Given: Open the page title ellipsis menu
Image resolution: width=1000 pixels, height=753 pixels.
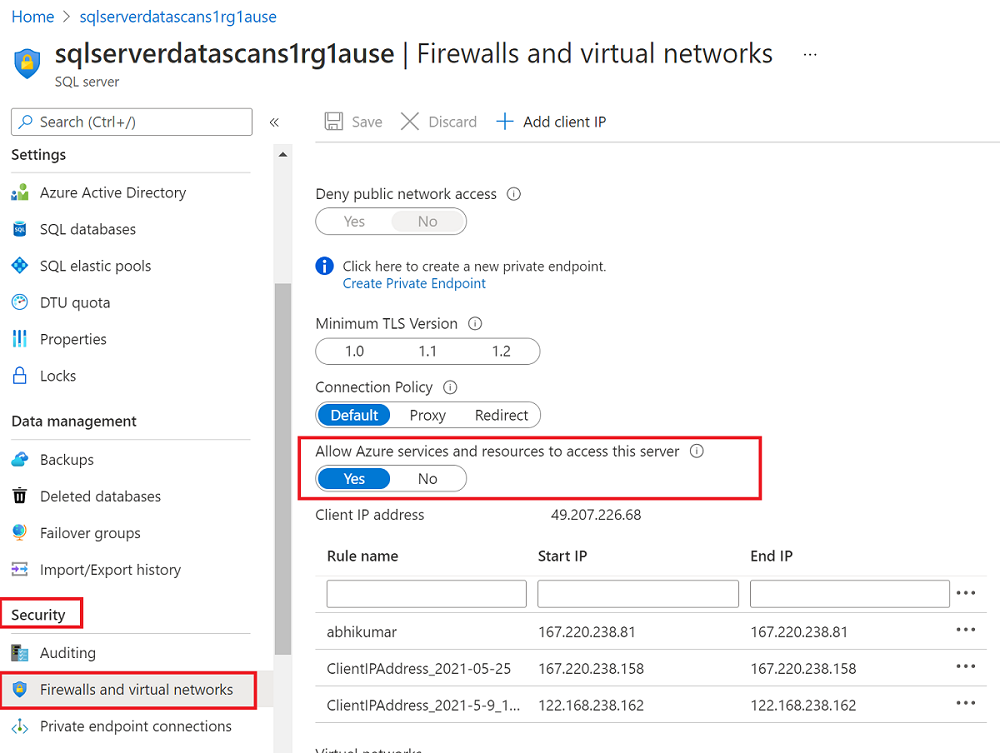Looking at the screenshot, I should tap(808, 55).
